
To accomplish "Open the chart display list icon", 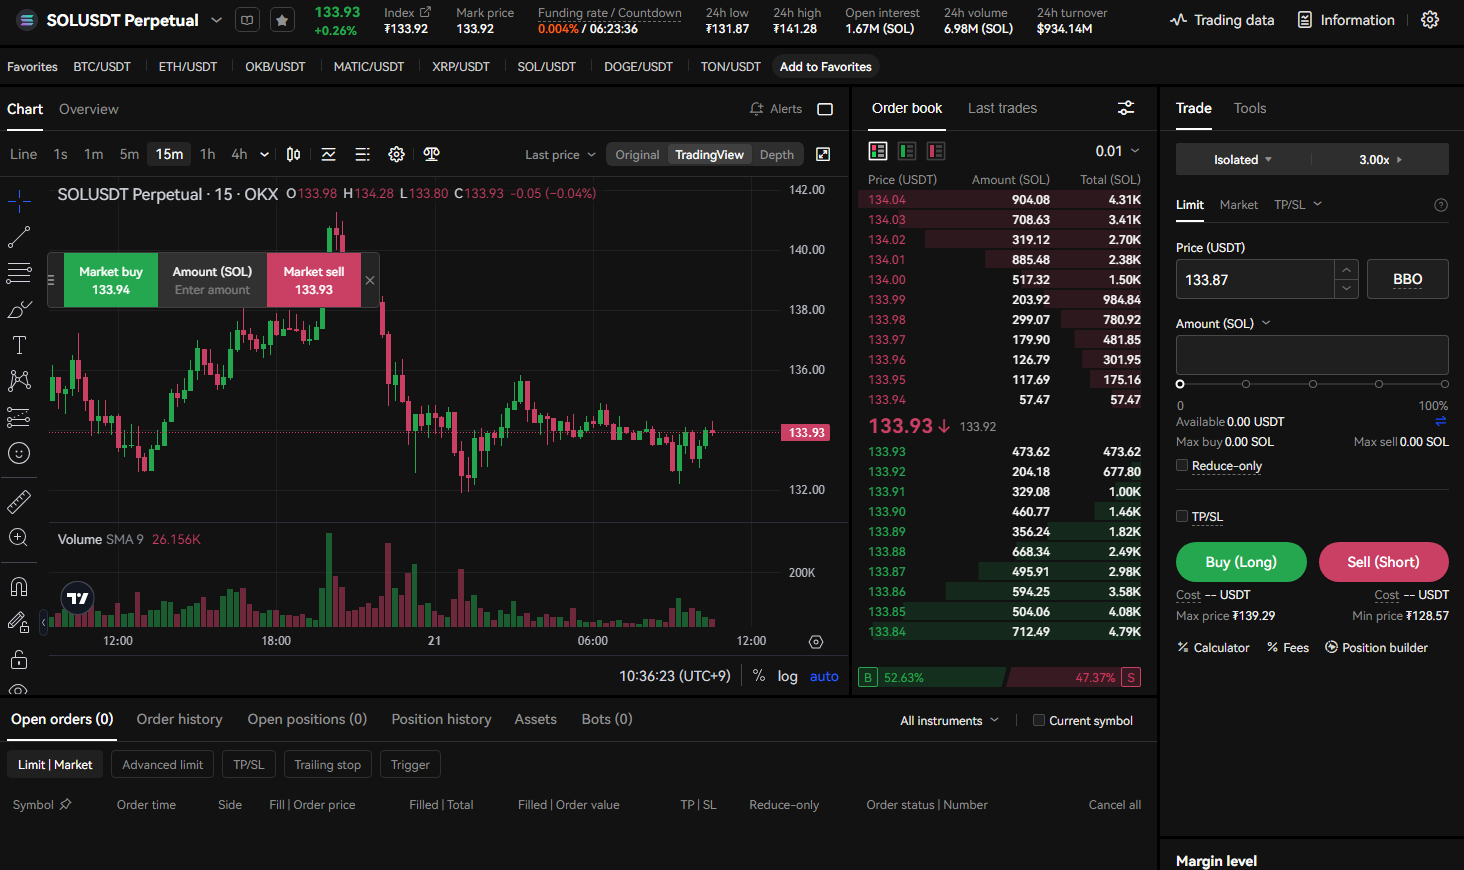I will pyautogui.click(x=362, y=154).
